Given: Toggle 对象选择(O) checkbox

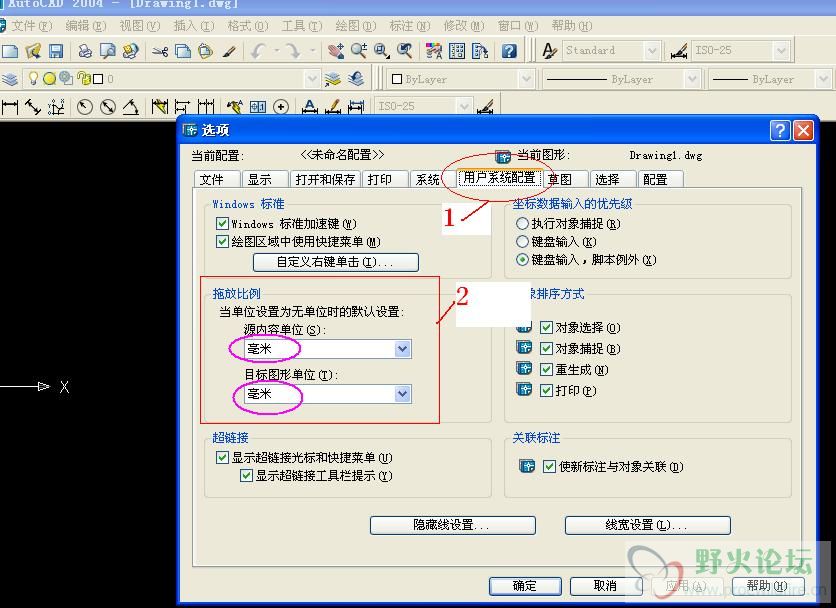Looking at the screenshot, I should tap(546, 327).
